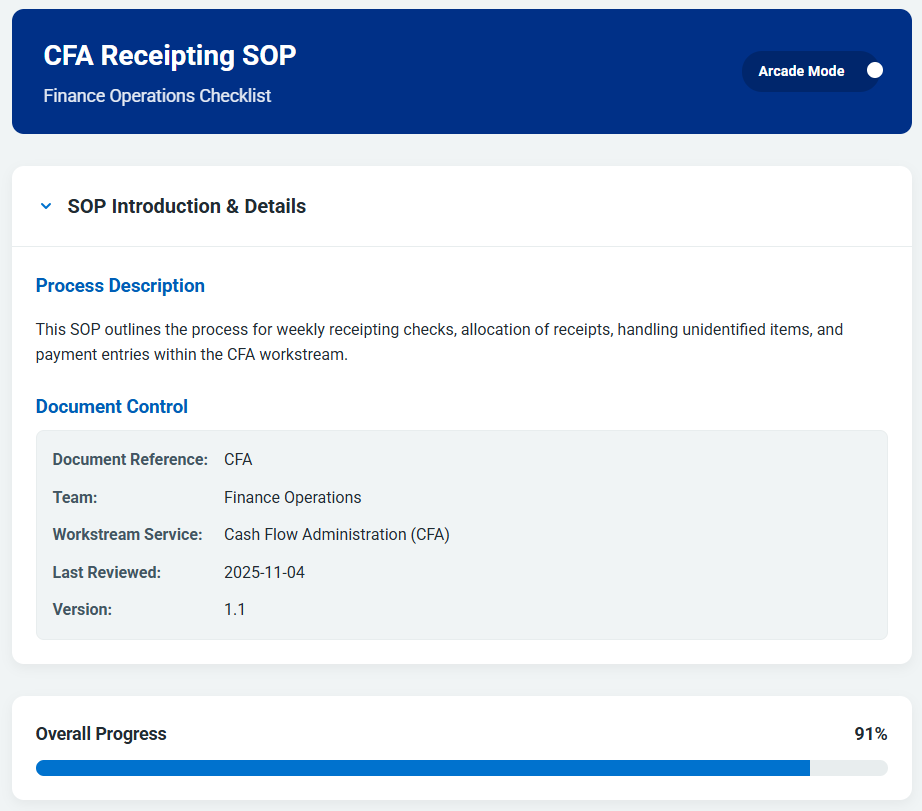
Task: Click the Version number 1.1
Action: tap(234, 610)
